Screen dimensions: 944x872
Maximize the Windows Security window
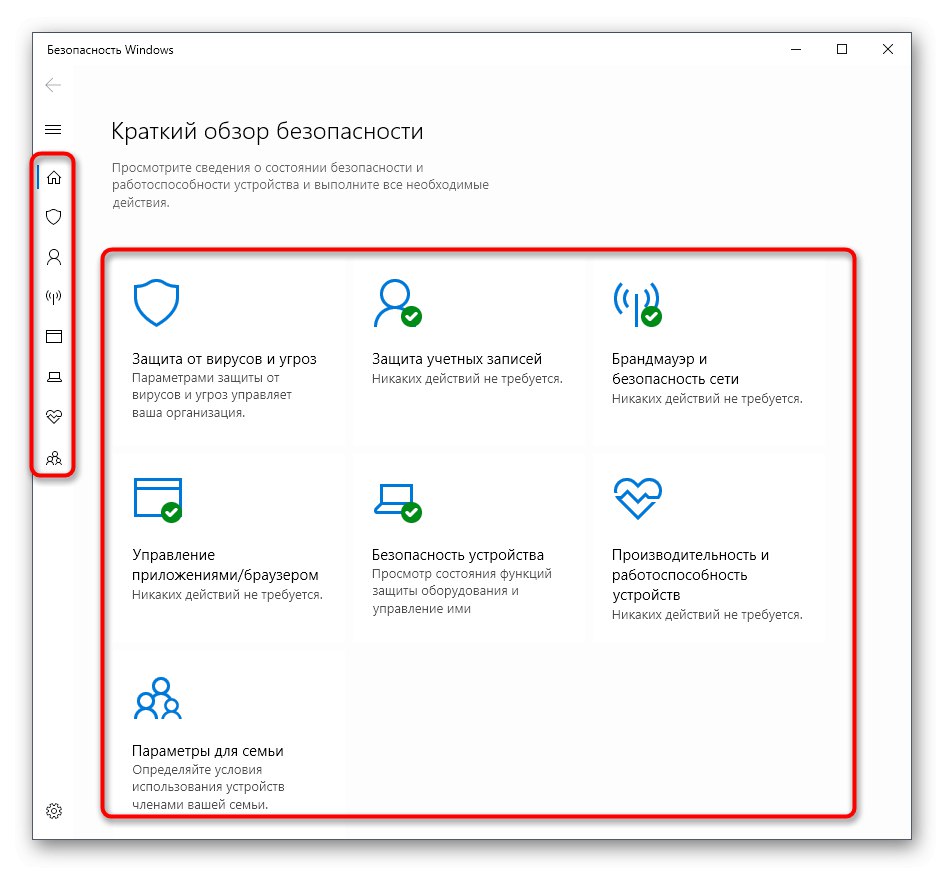842,49
